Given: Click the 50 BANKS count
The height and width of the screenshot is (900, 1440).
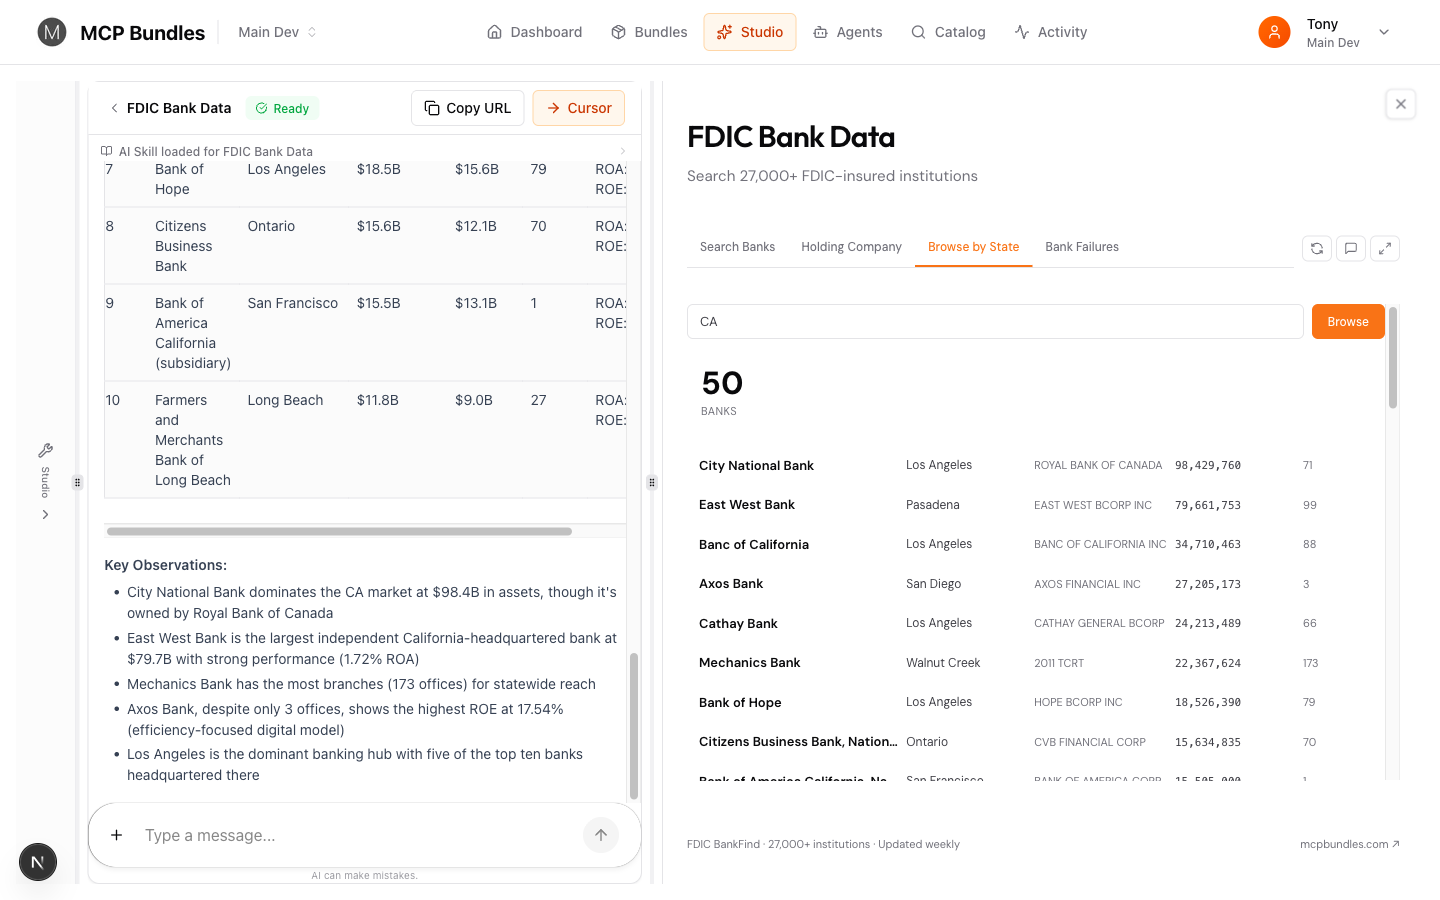Looking at the screenshot, I should point(722,392).
